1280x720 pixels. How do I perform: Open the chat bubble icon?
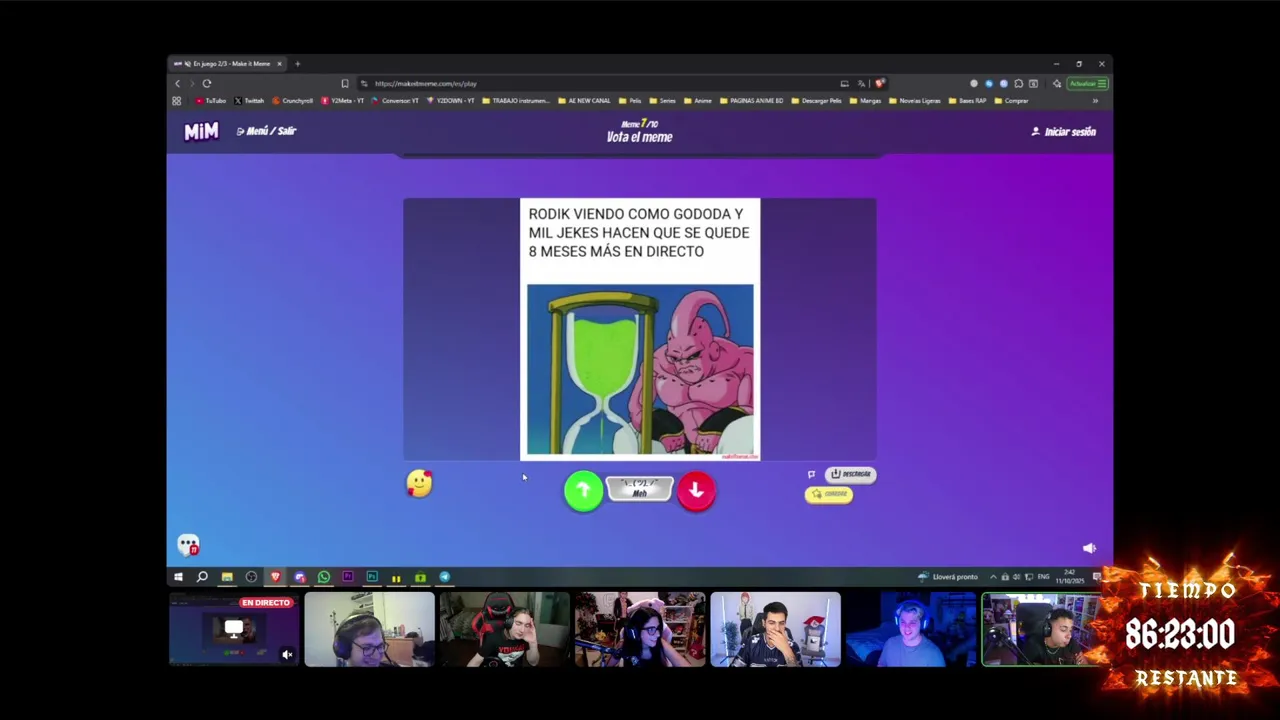point(188,545)
